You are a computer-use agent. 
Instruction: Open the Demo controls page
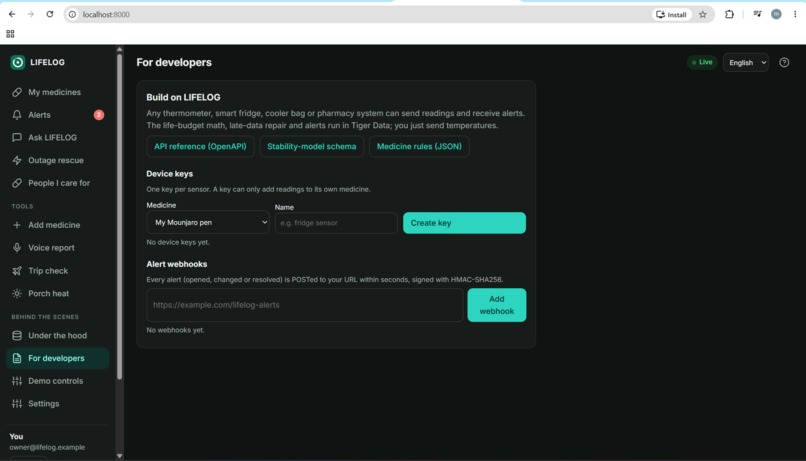pyautogui.click(x=56, y=381)
